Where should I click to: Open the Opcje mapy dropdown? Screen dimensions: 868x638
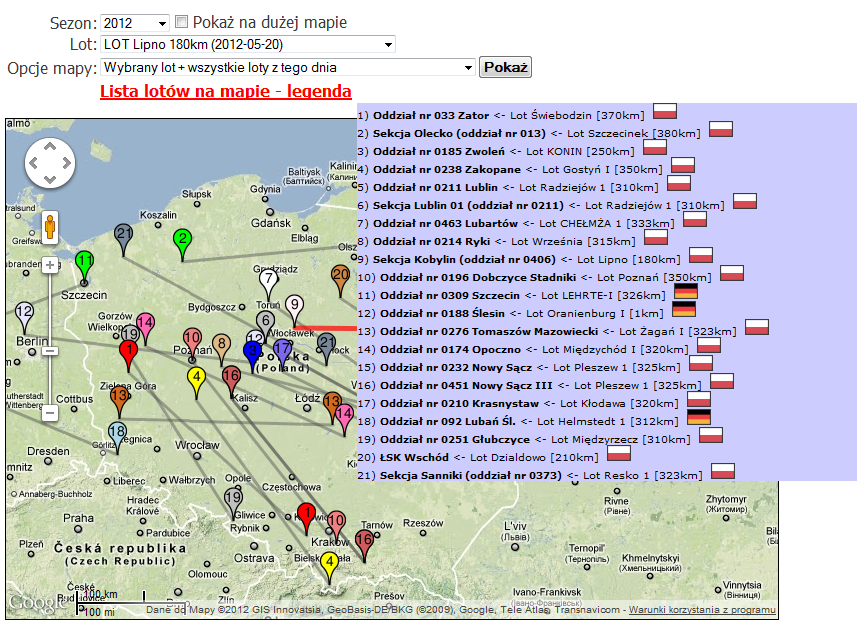(x=287, y=68)
